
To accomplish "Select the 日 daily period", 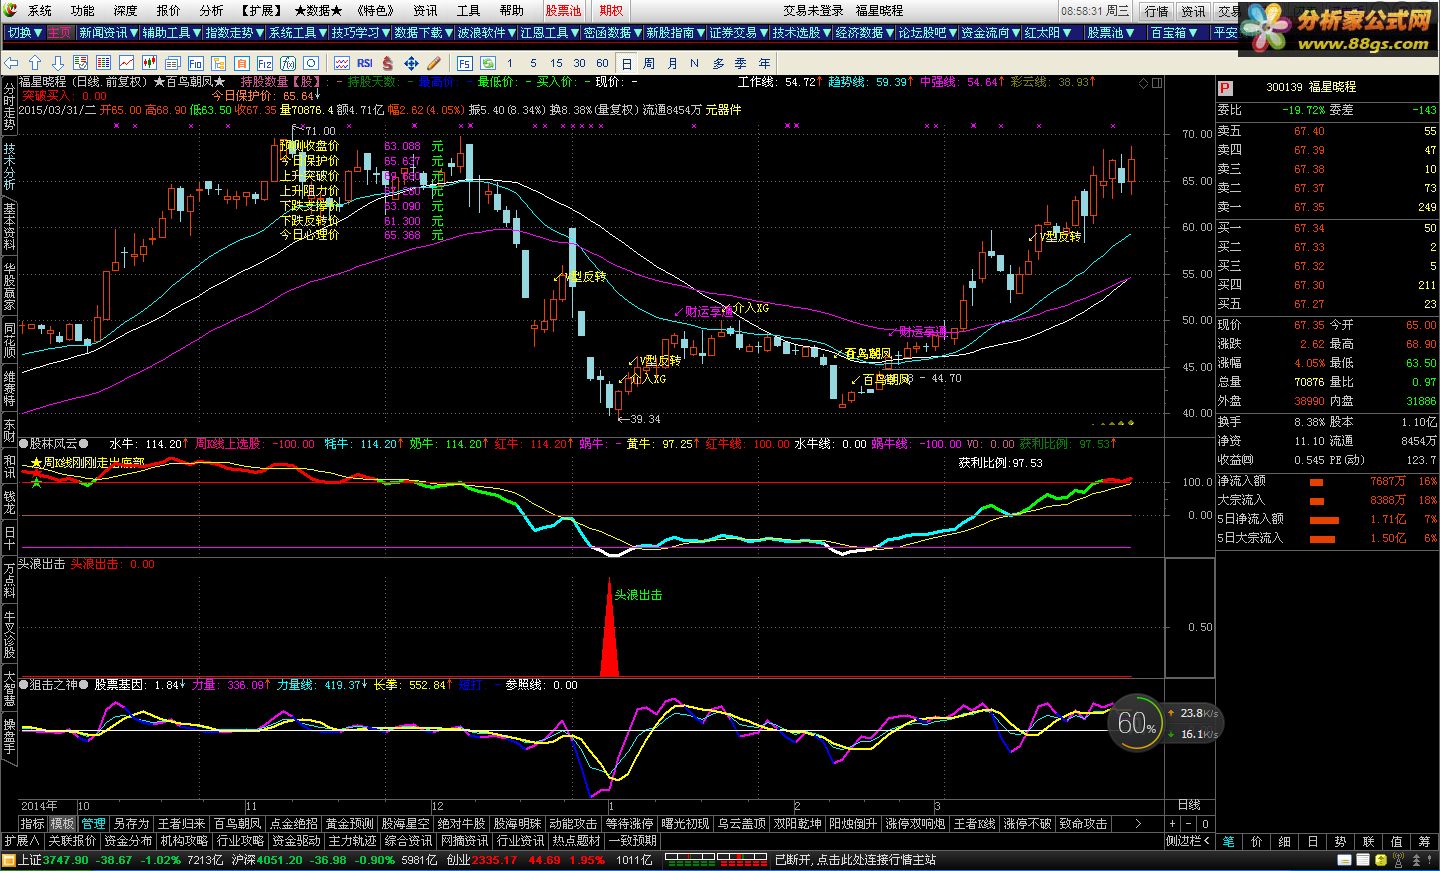I will point(626,63).
